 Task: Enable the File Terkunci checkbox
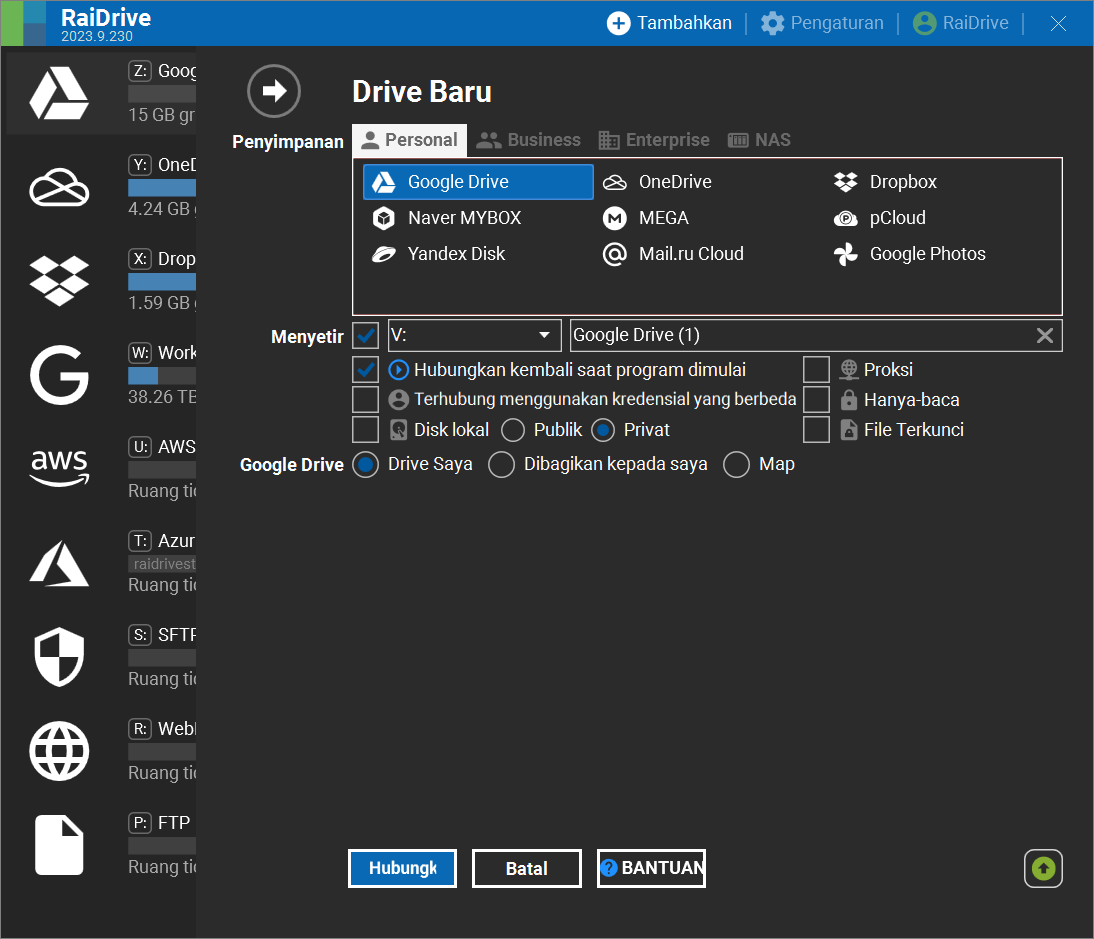(816, 430)
